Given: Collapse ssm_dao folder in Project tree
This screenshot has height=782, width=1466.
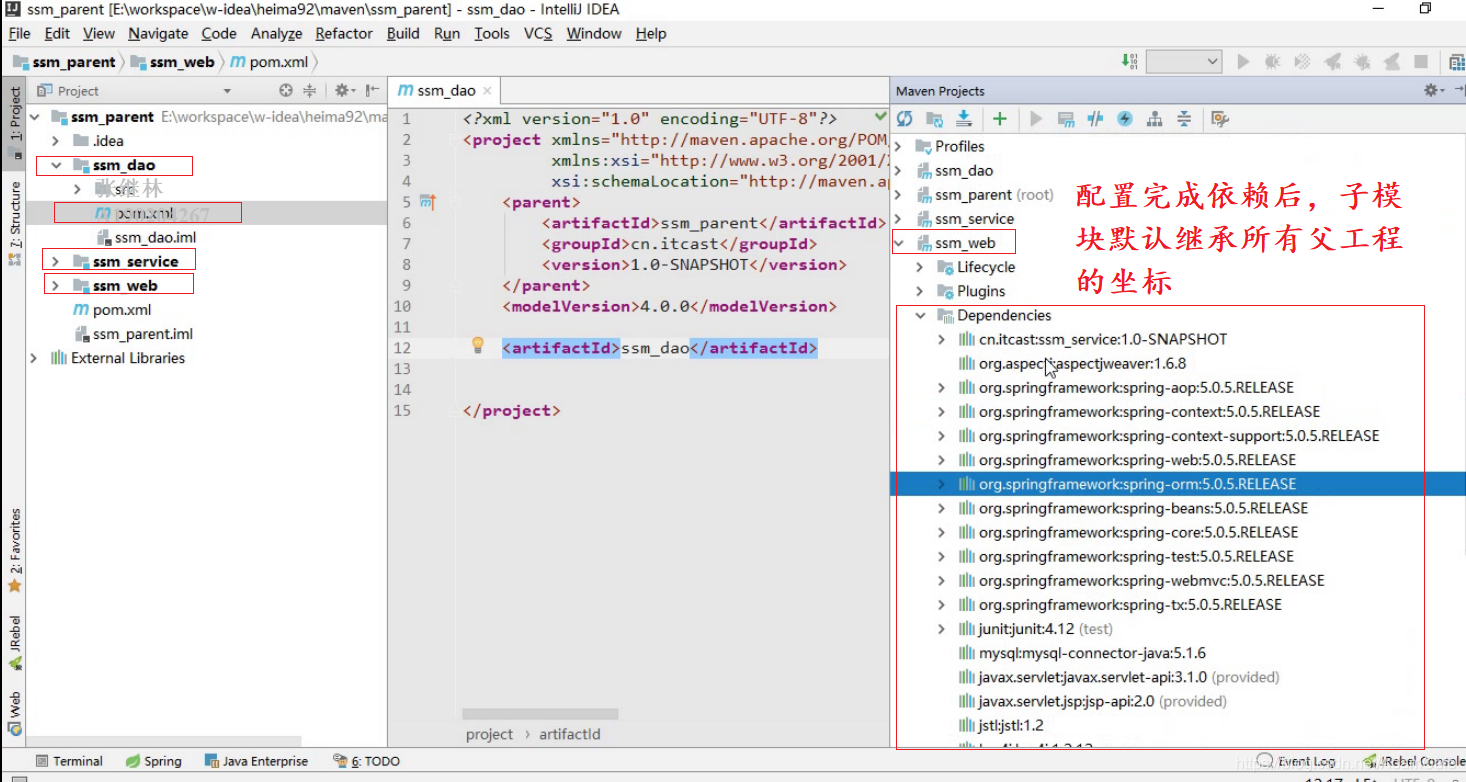Looking at the screenshot, I should point(56,165).
